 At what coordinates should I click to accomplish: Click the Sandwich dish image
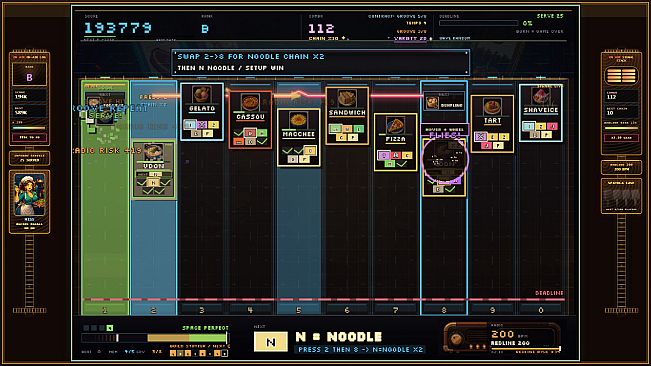347,99
